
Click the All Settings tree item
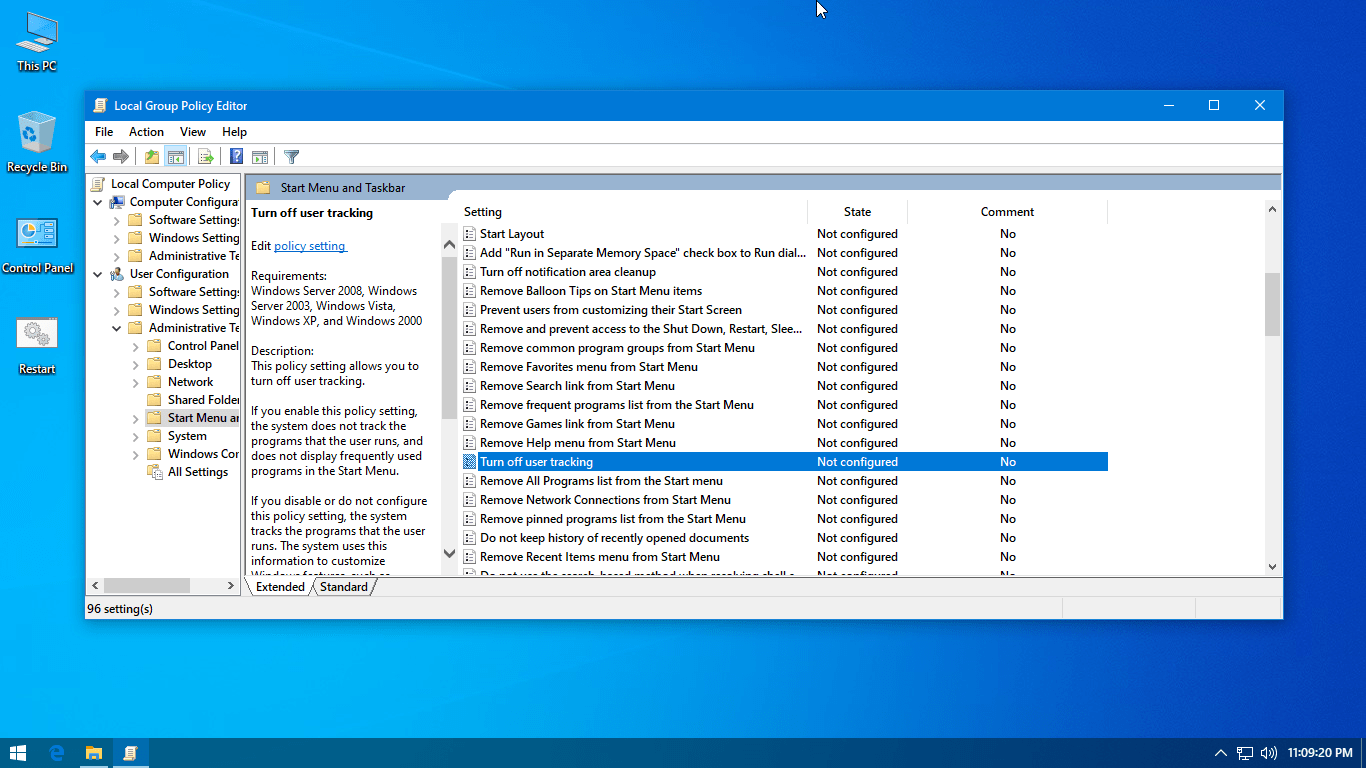click(x=196, y=471)
